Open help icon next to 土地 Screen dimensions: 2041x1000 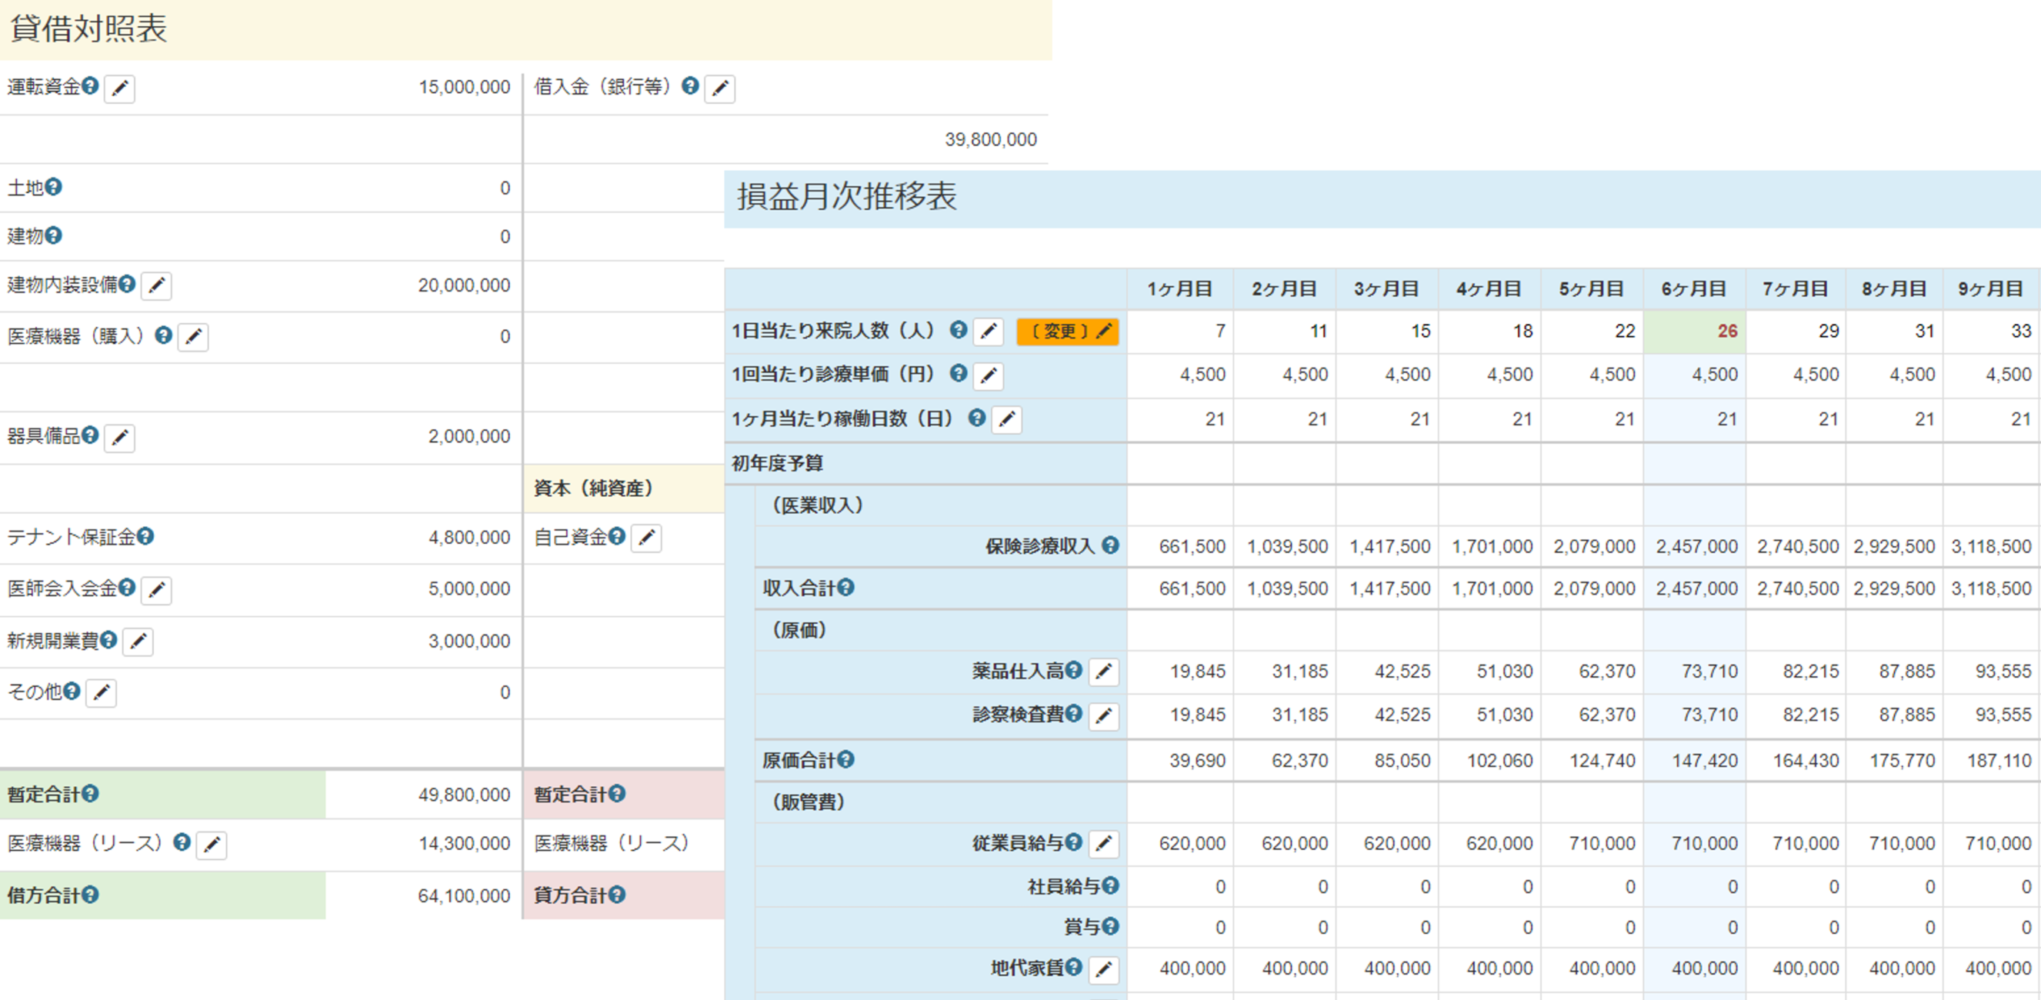tap(54, 187)
